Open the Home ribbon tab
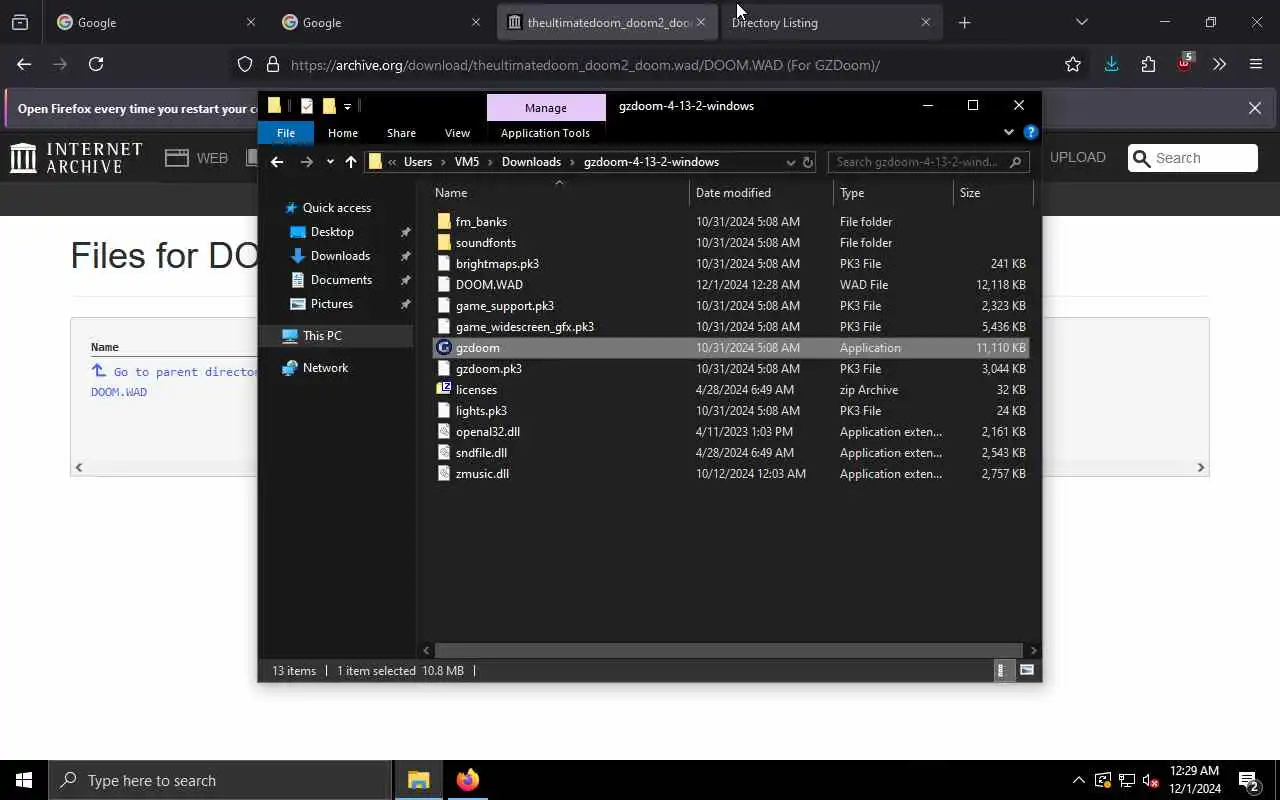The image size is (1280, 800). click(343, 133)
